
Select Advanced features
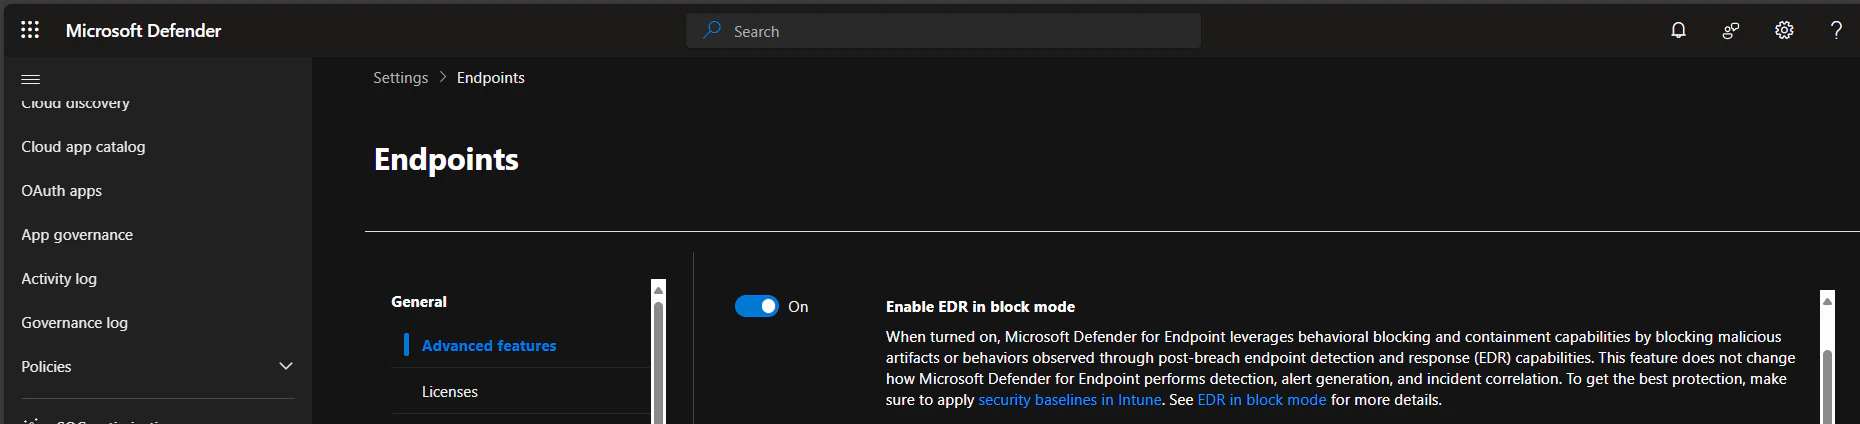(x=489, y=345)
